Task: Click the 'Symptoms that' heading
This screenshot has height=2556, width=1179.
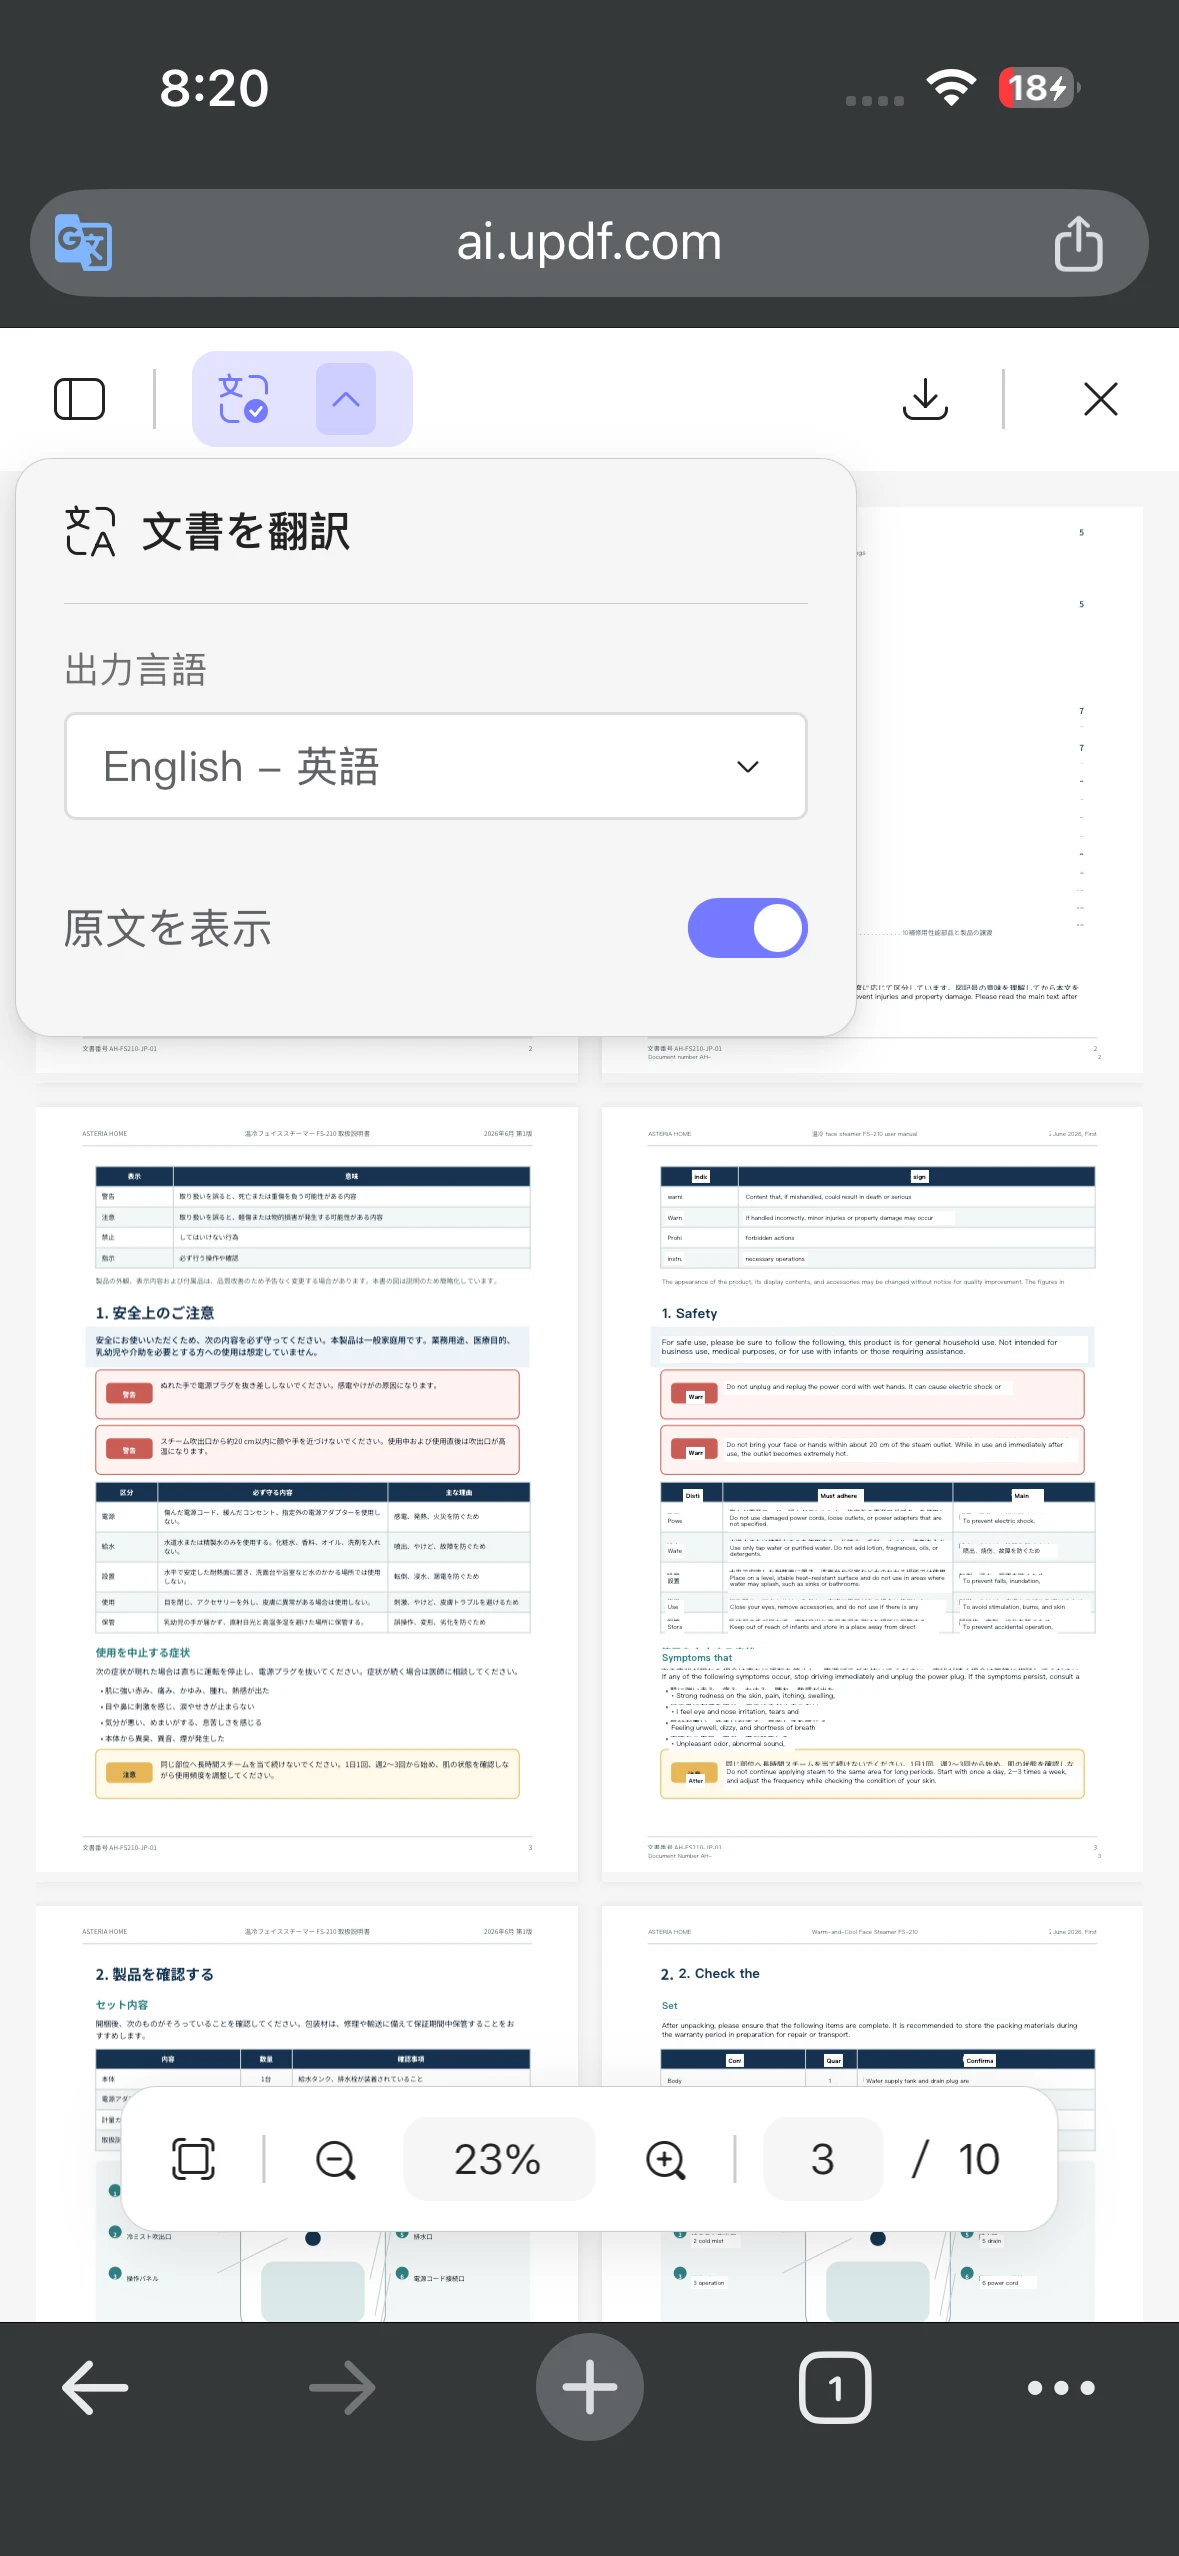Action: 697,1658
